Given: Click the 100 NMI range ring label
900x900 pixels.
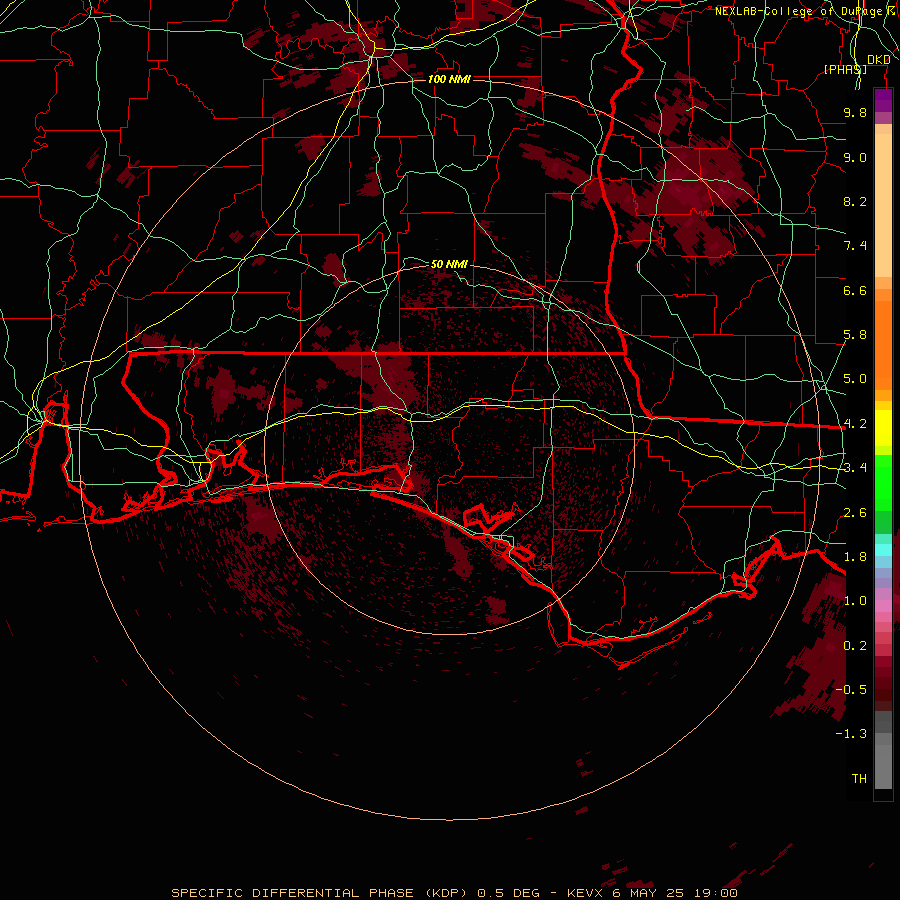Looking at the screenshot, I should click(x=449, y=79).
